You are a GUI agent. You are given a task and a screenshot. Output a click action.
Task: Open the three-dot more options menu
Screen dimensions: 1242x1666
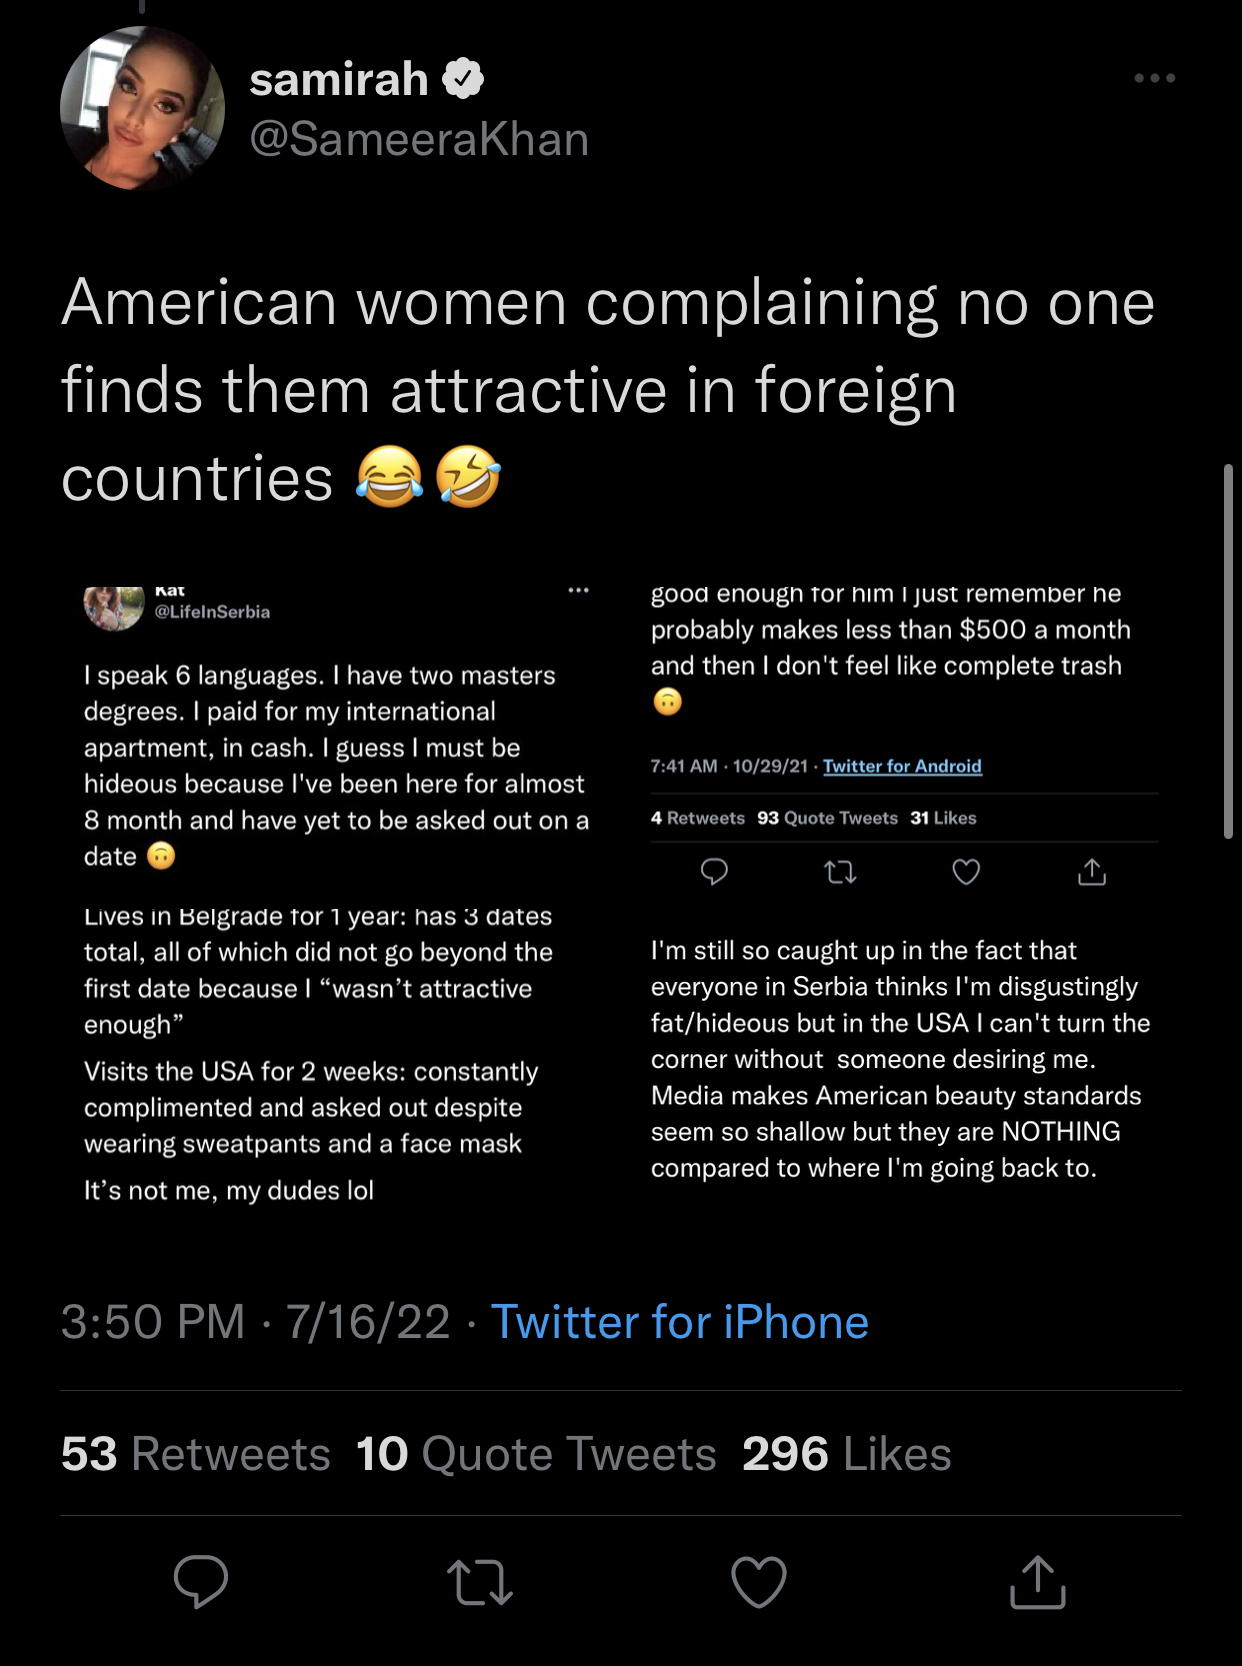[x=1154, y=78]
